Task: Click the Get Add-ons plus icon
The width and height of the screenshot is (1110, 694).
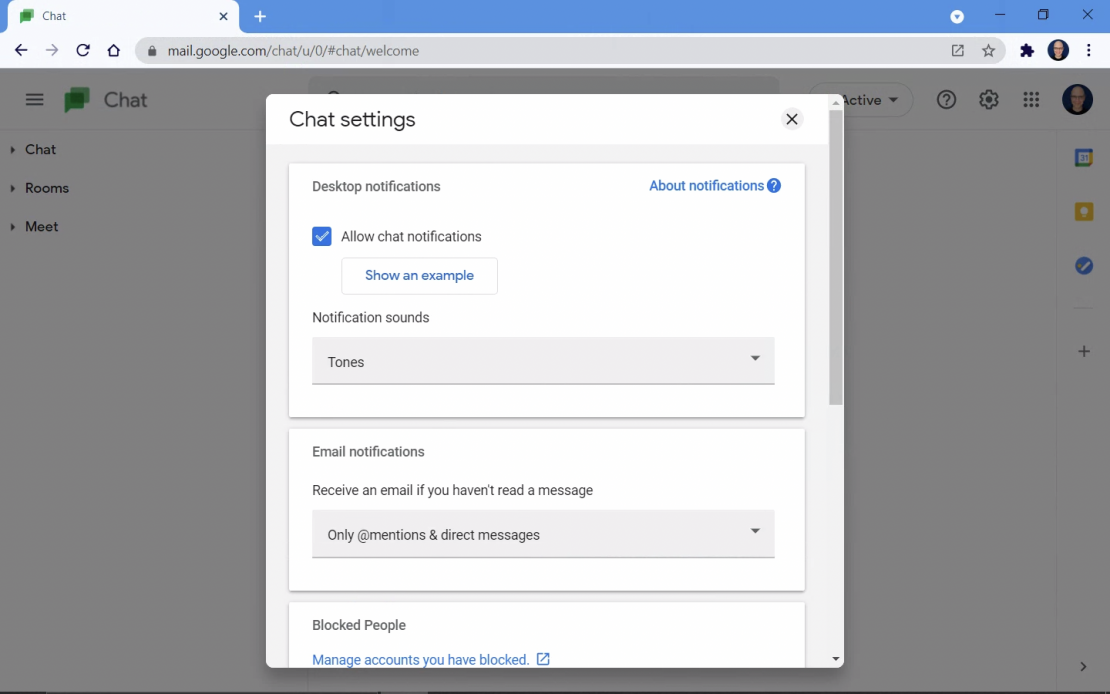Action: click(x=1084, y=351)
